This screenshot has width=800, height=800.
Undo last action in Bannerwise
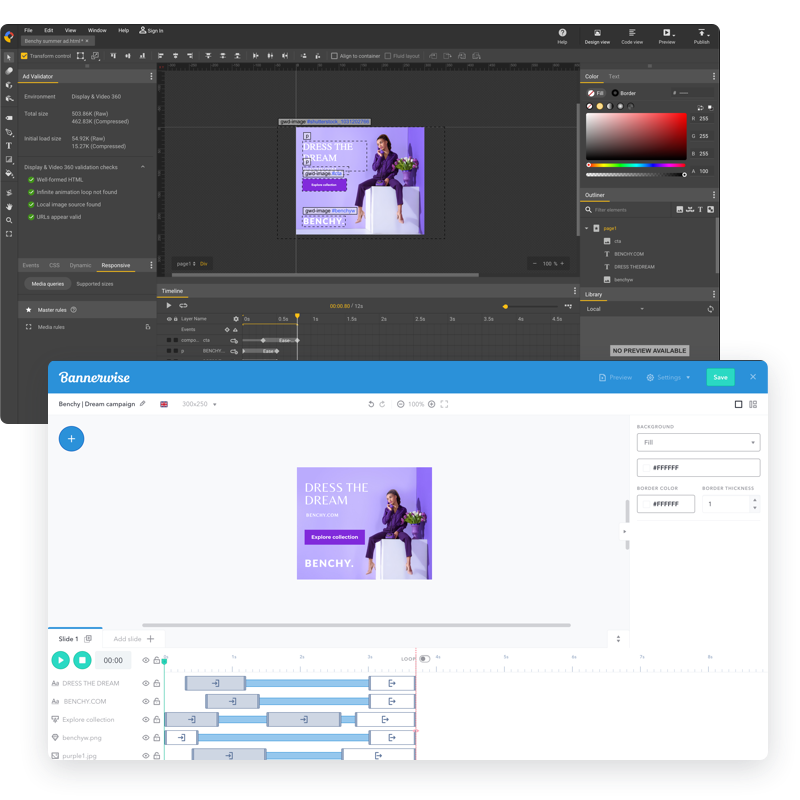[371, 404]
